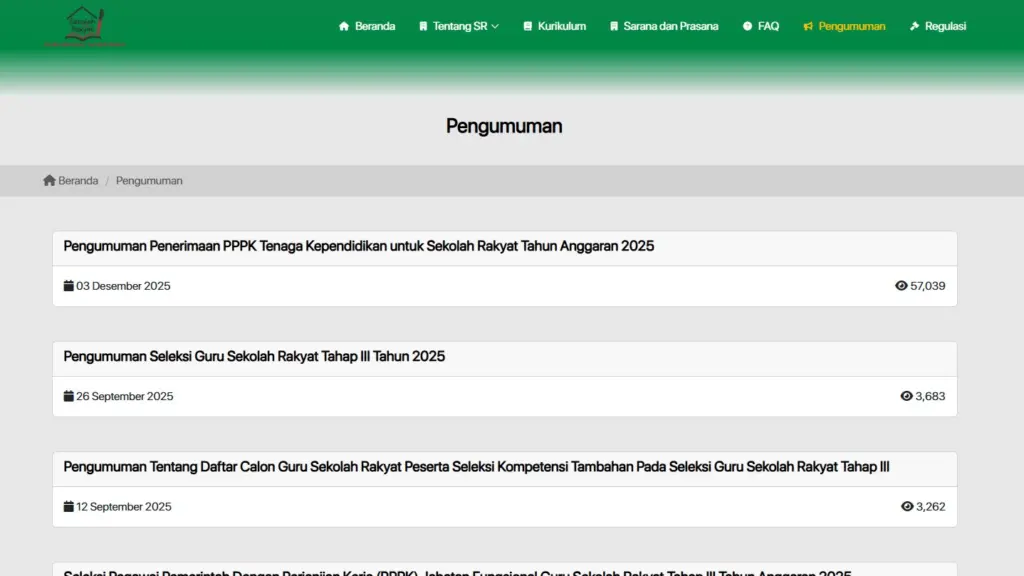This screenshot has height=576, width=1024.
Task: Click the eye icon showing 57,039 views
Action: tap(903, 285)
